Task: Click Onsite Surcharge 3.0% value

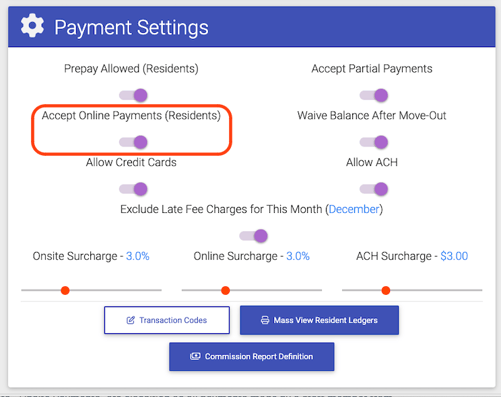Action: (x=138, y=256)
